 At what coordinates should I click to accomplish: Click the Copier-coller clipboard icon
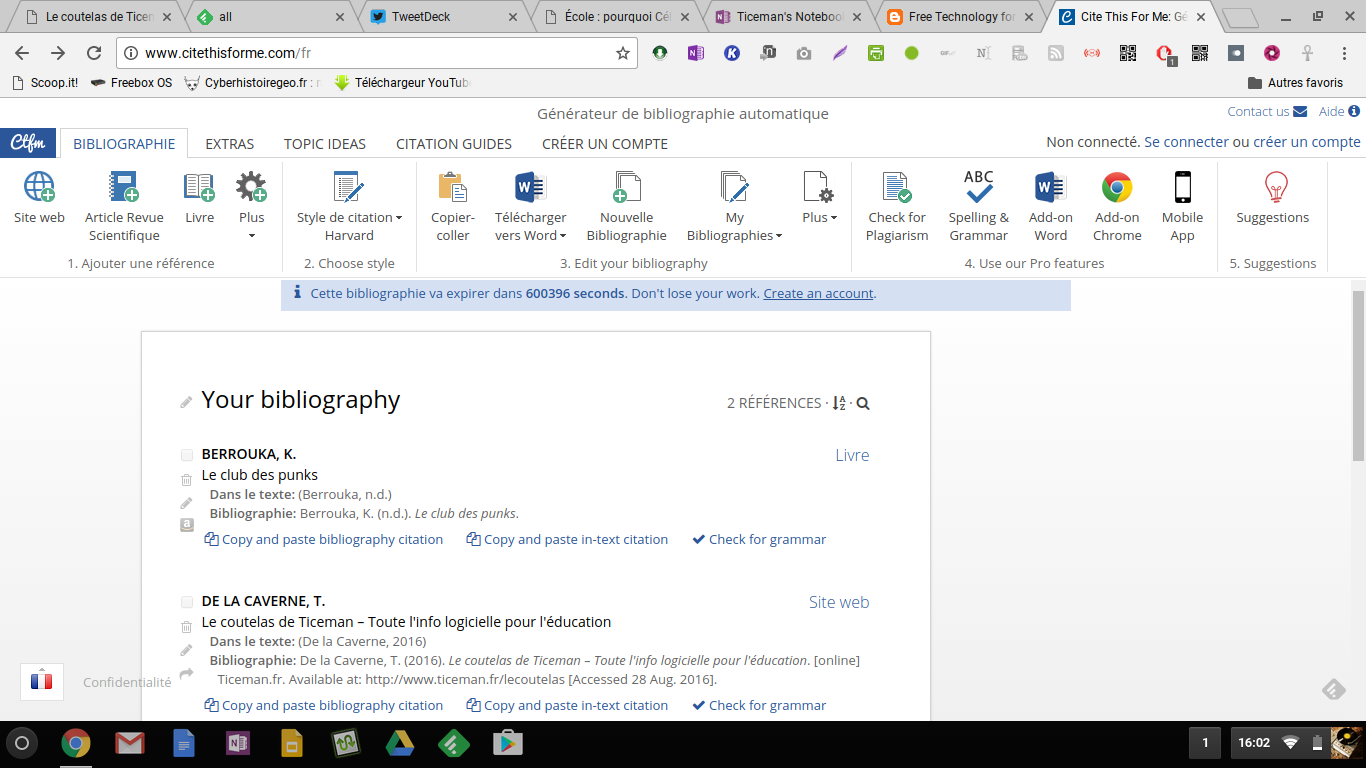click(453, 187)
